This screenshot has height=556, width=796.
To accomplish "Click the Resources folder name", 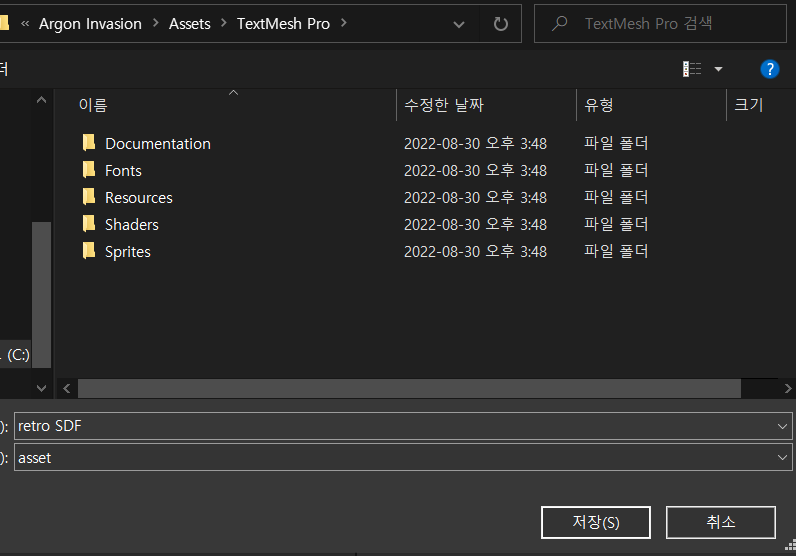I will coord(139,198).
